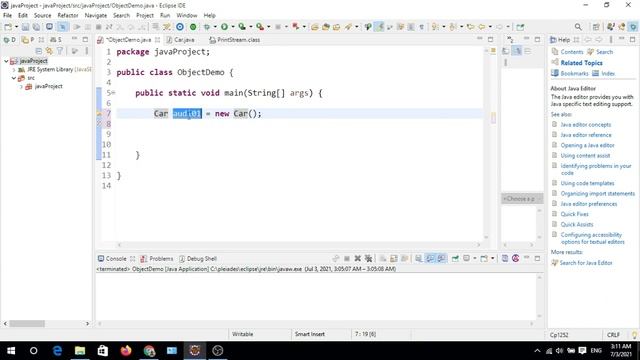
Task: Open the File menu
Action: pyautogui.click(x=7, y=16)
